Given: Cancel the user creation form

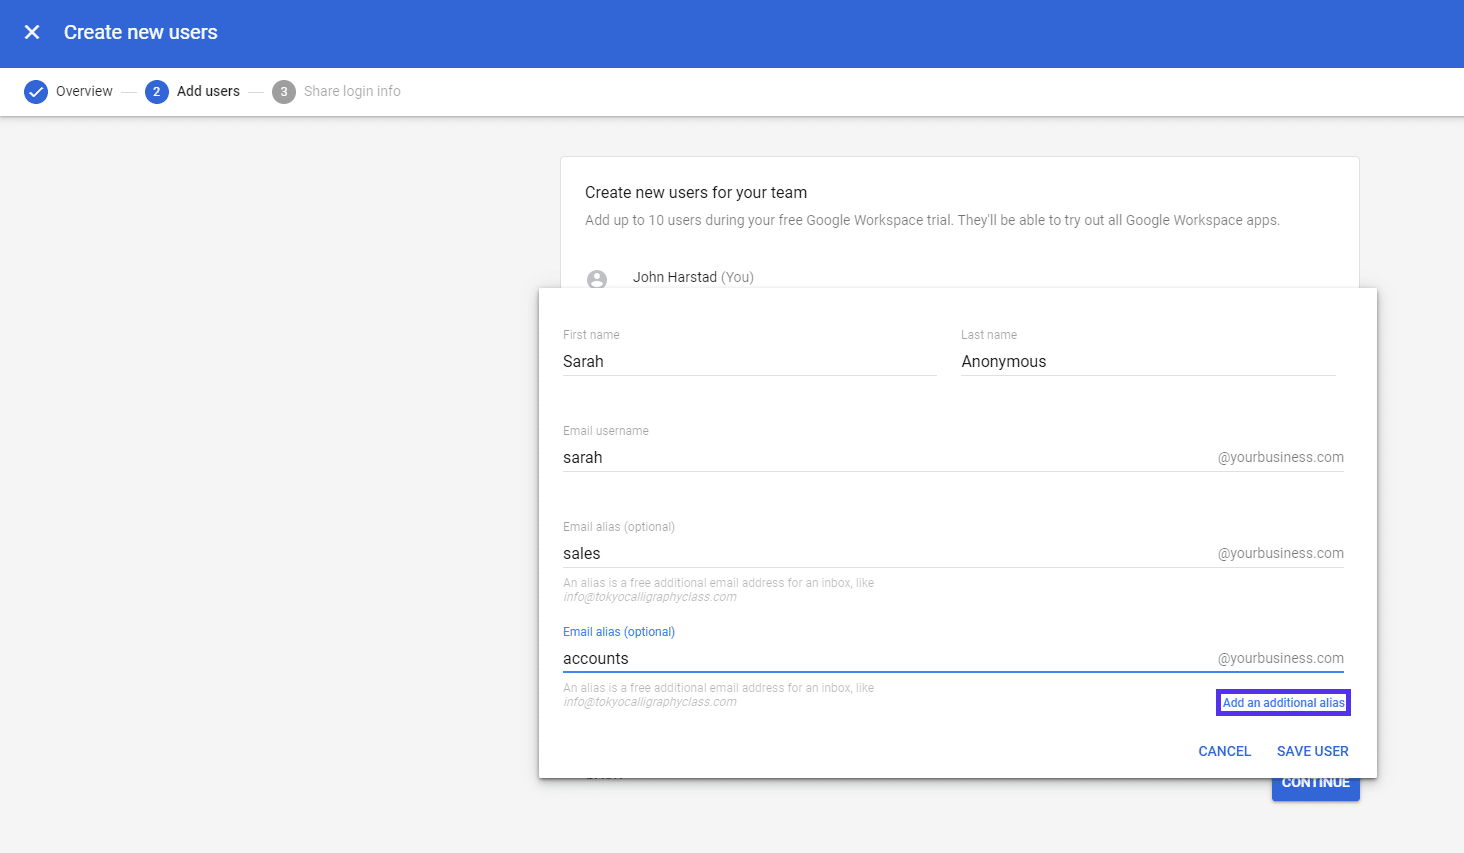Looking at the screenshot, I should click(1224, 751).
